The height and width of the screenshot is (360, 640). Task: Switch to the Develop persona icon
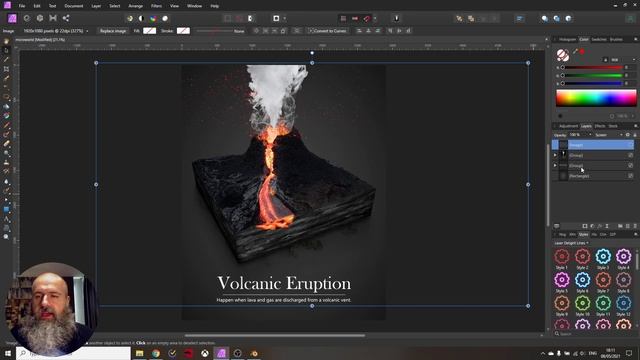point(40,18)
